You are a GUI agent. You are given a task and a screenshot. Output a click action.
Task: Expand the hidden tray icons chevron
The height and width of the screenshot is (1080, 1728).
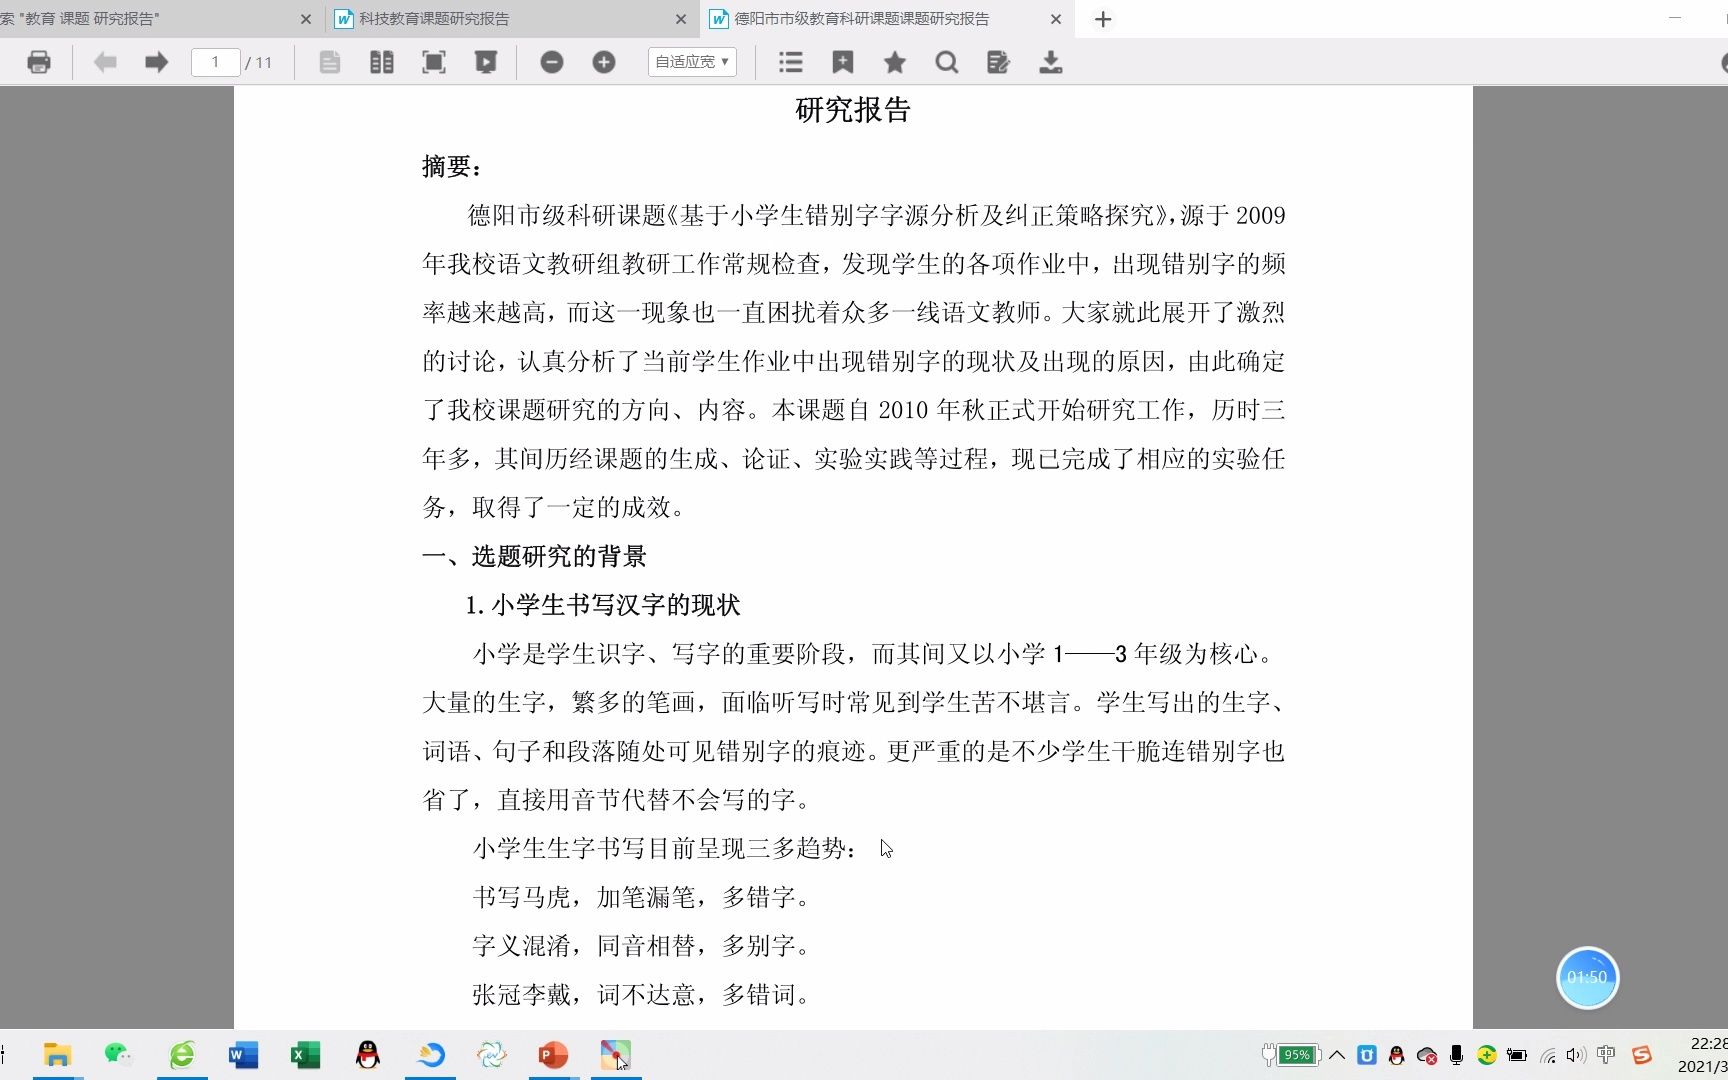[1337, 1054]
